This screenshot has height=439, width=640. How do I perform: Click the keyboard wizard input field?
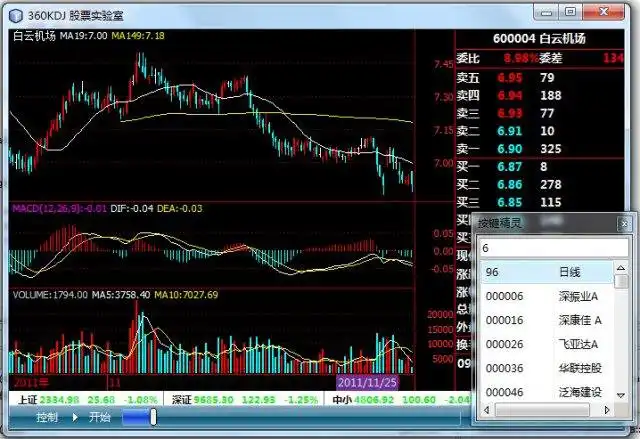554,248
